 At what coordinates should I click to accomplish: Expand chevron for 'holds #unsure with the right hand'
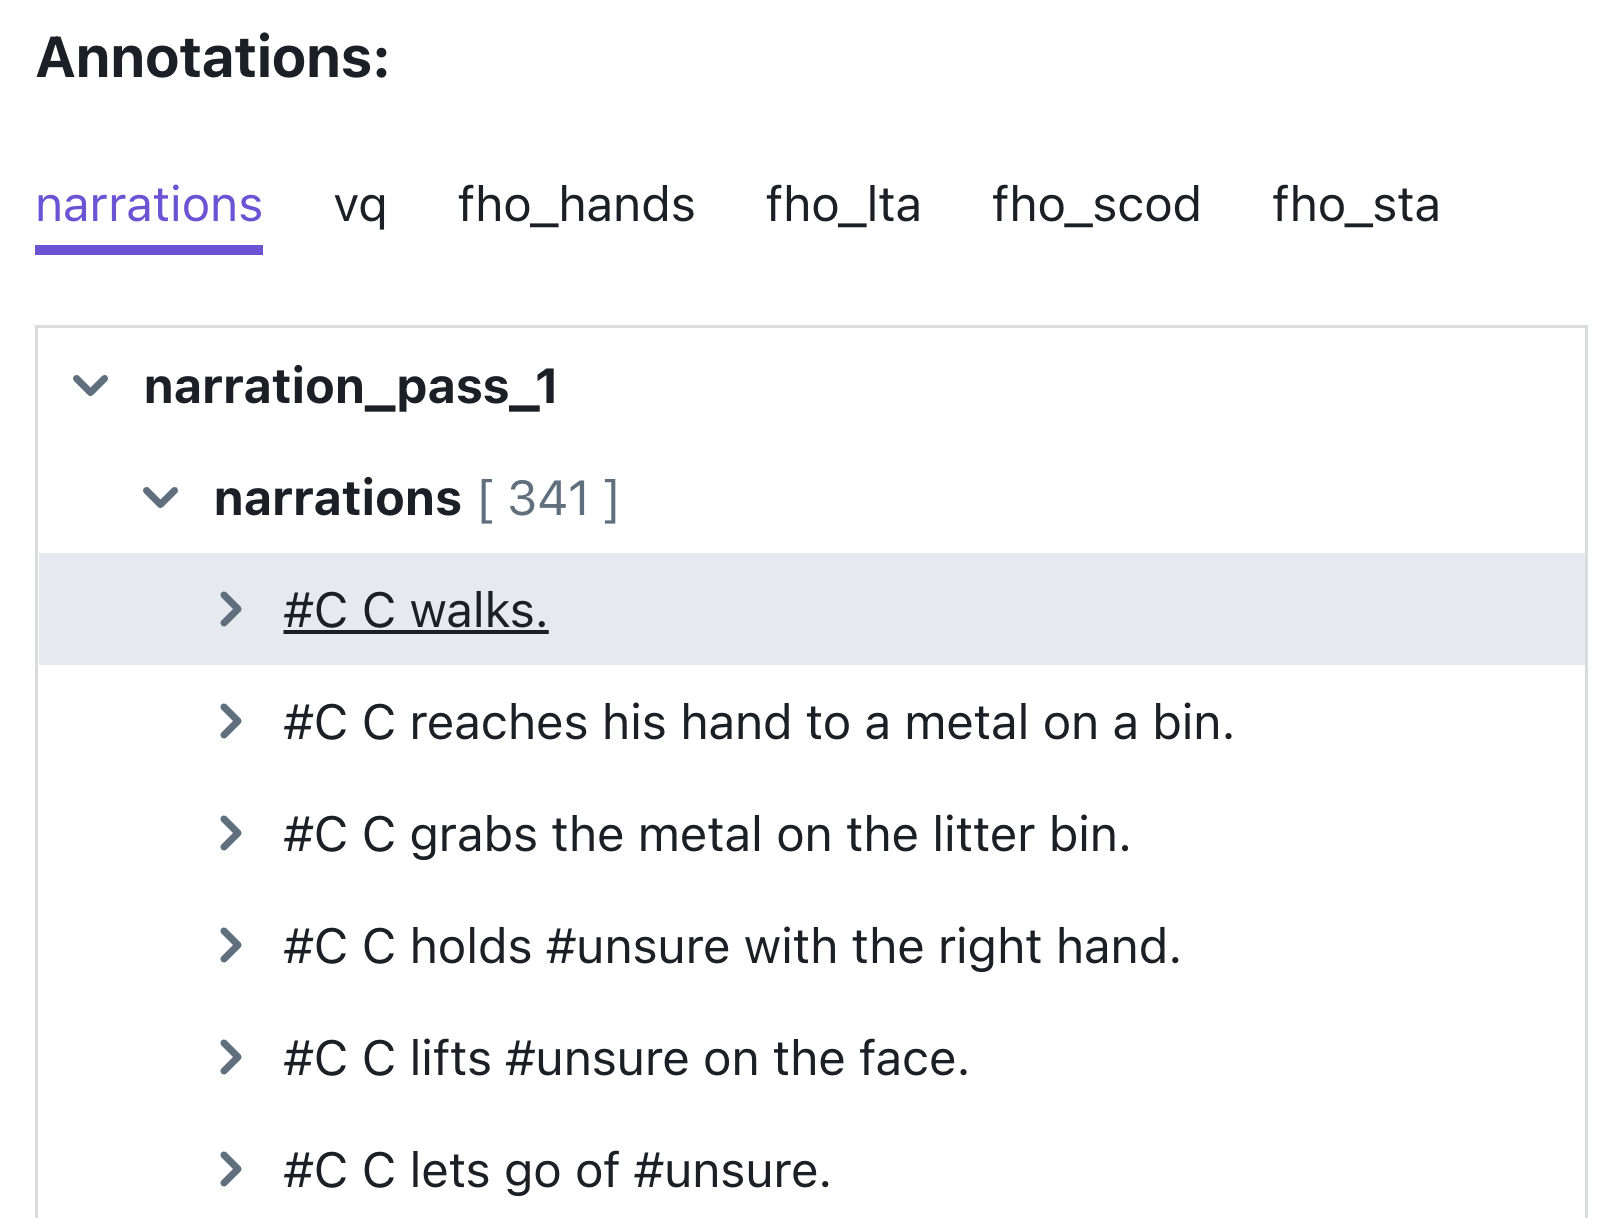[231, 945]
